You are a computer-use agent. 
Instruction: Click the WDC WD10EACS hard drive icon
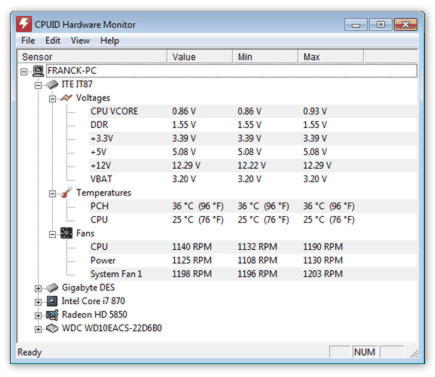(x=52, y=328)
